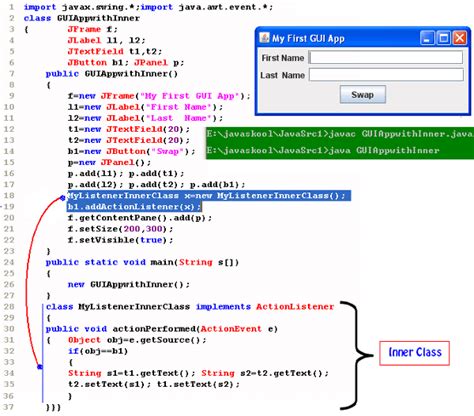474x416 pixels.
Task: Click line number 18 in the gutter
Action: (9, 195)
